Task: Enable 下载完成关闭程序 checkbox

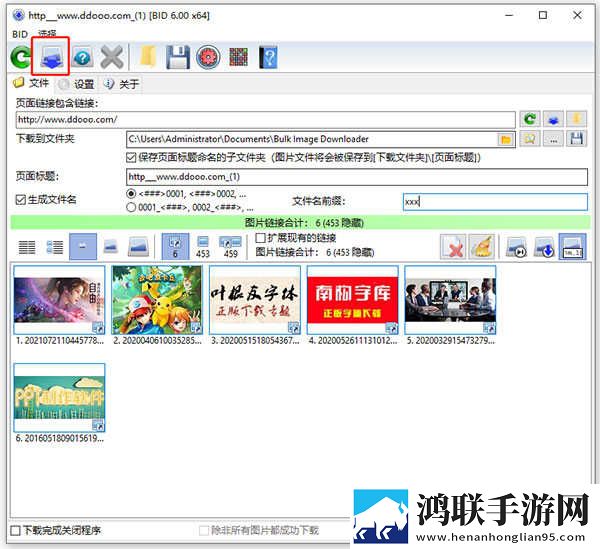Action: click(x=15, y=530)
